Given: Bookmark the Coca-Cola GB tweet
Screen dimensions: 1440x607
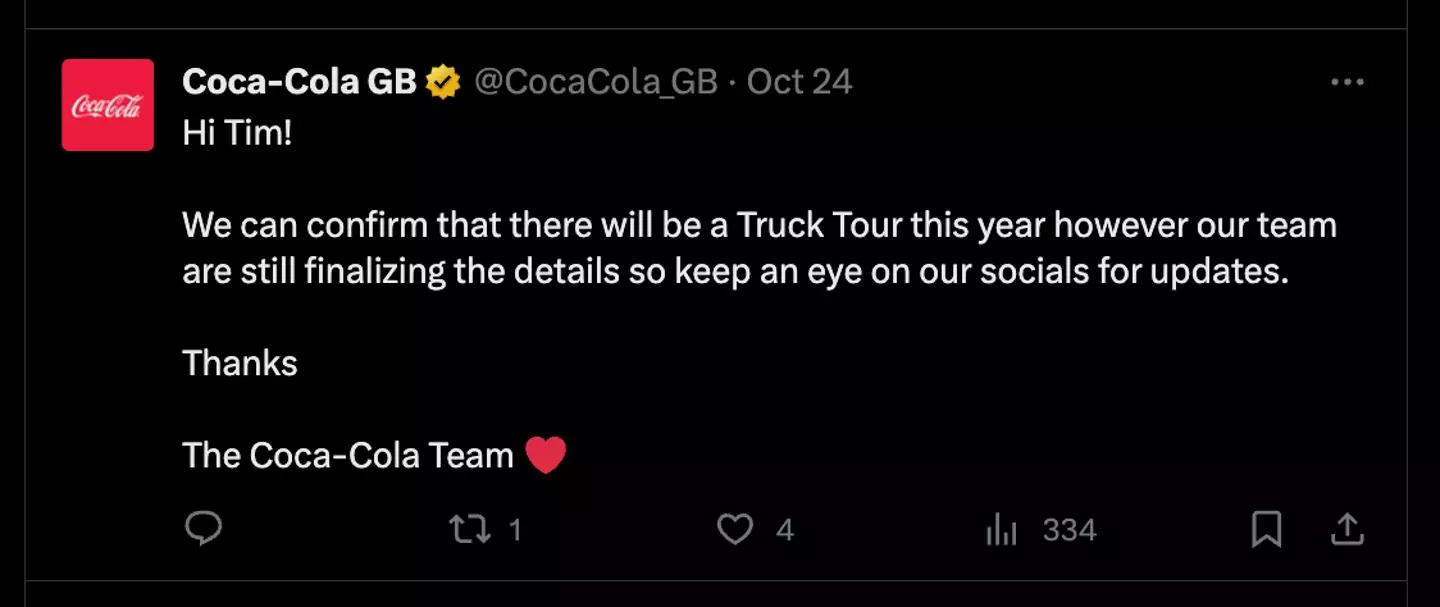Looking at the screenshot, I should tap(1266, 529).
